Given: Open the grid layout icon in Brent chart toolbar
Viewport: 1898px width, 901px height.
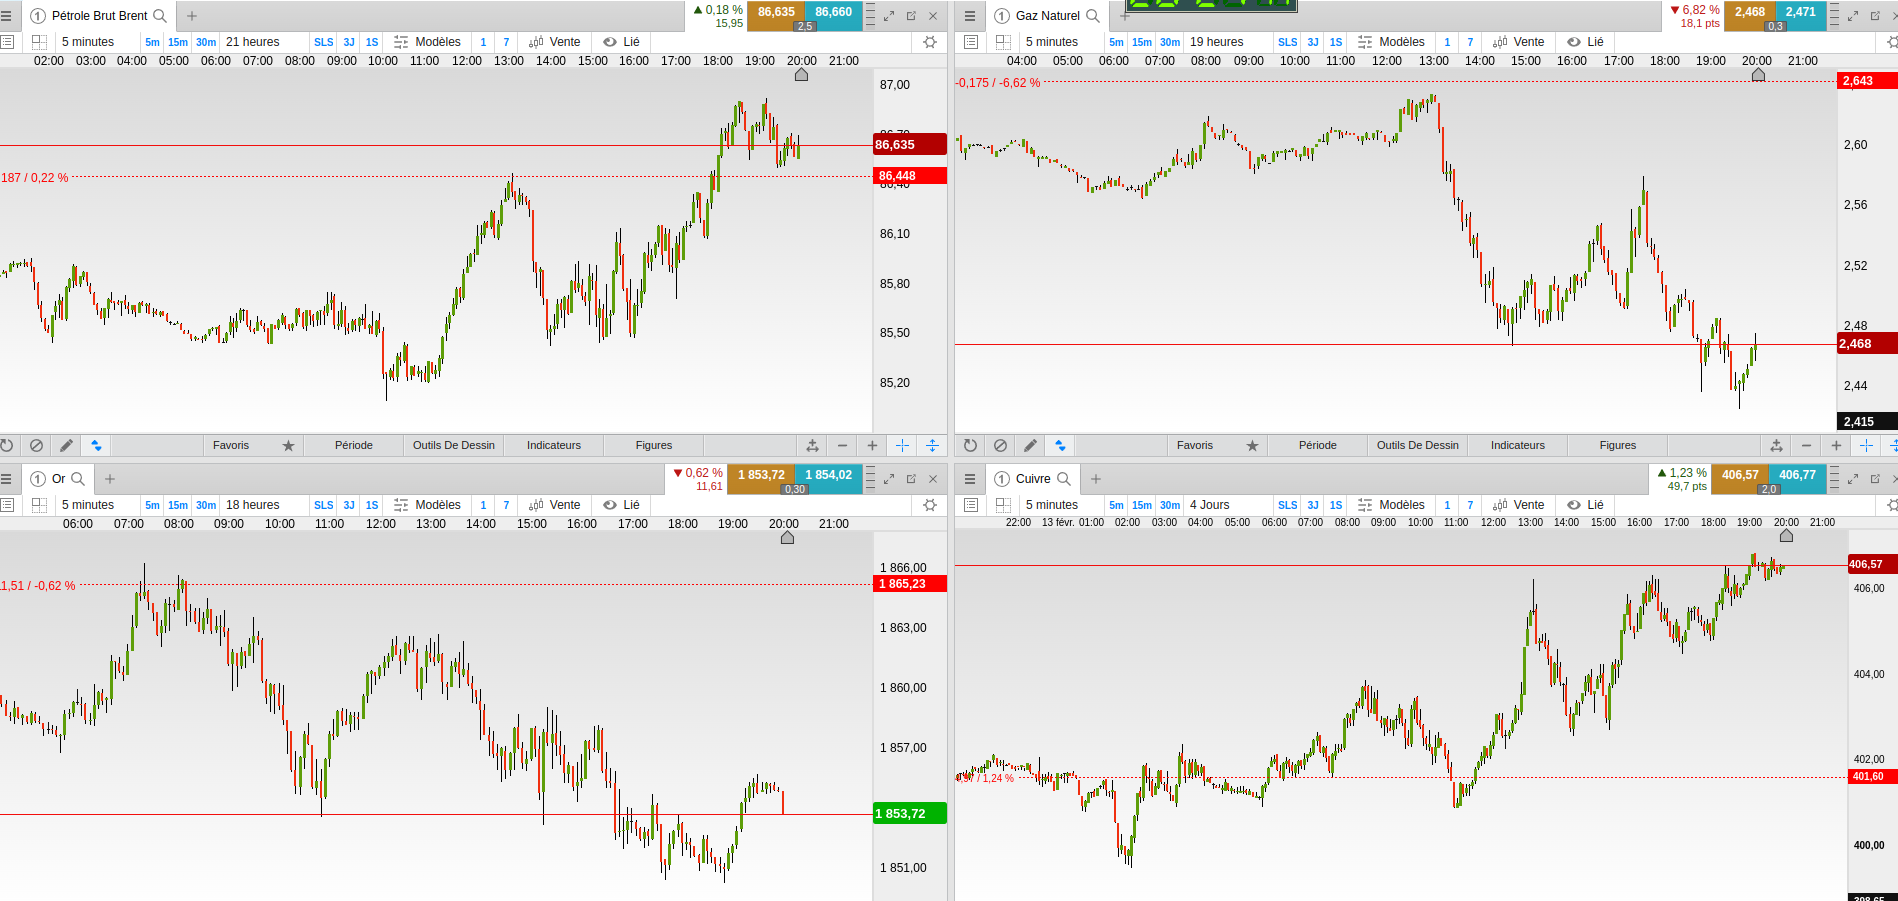Looking at the screenshot, I should click(x=39, y=42).
